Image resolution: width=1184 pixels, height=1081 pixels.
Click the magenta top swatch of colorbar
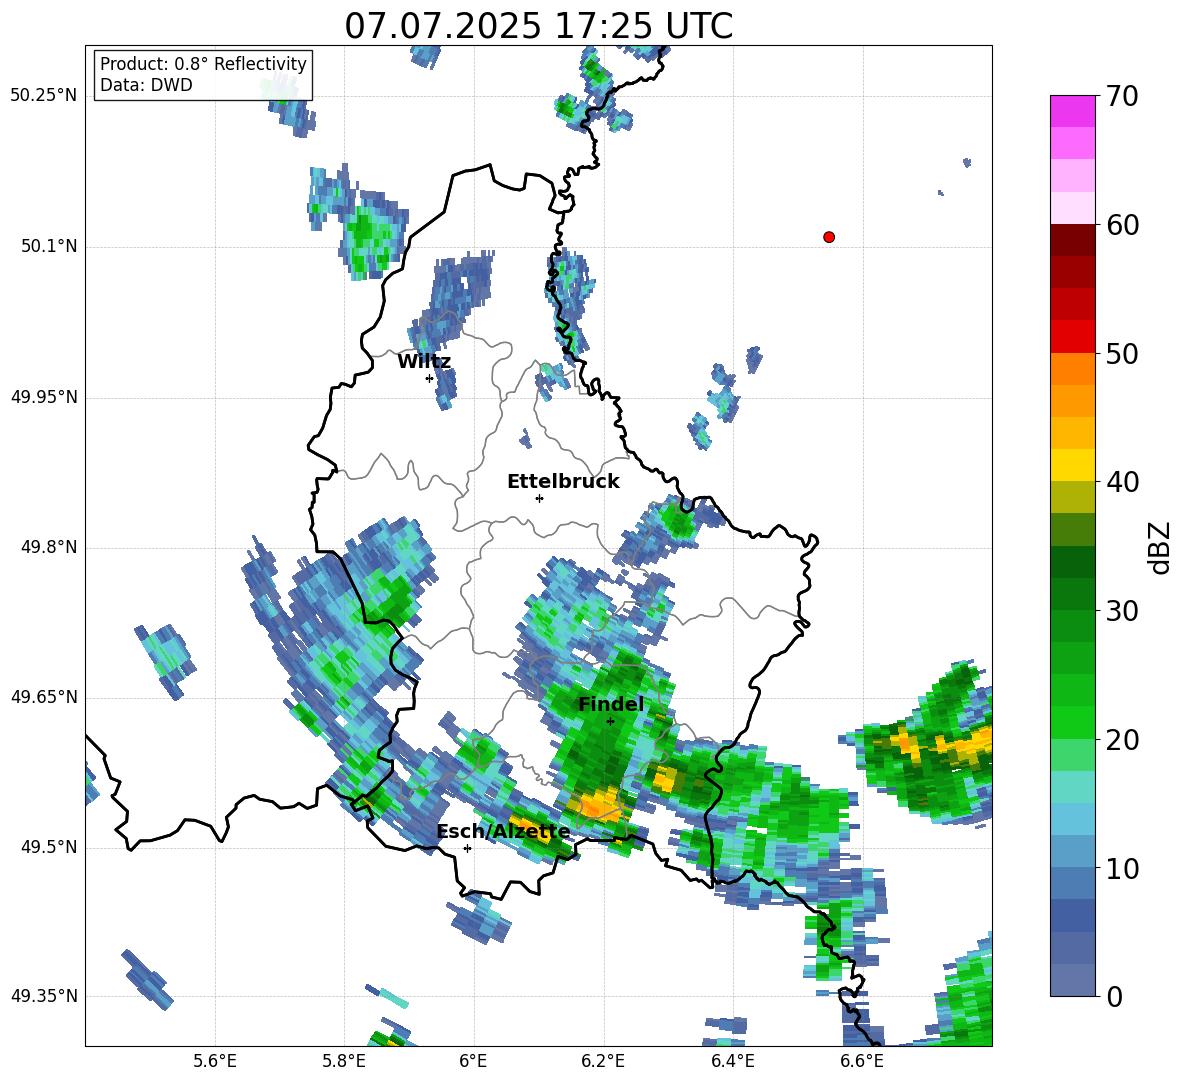pos(1072,112)
